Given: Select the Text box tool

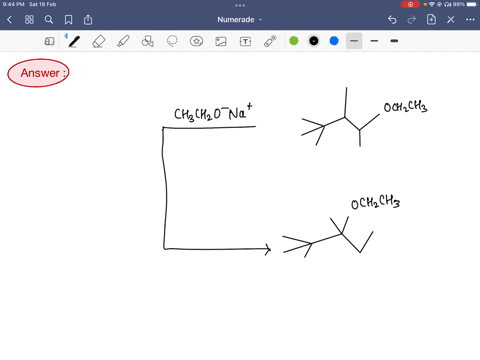Looking at the screenshot, I should [x=245, y=41].
